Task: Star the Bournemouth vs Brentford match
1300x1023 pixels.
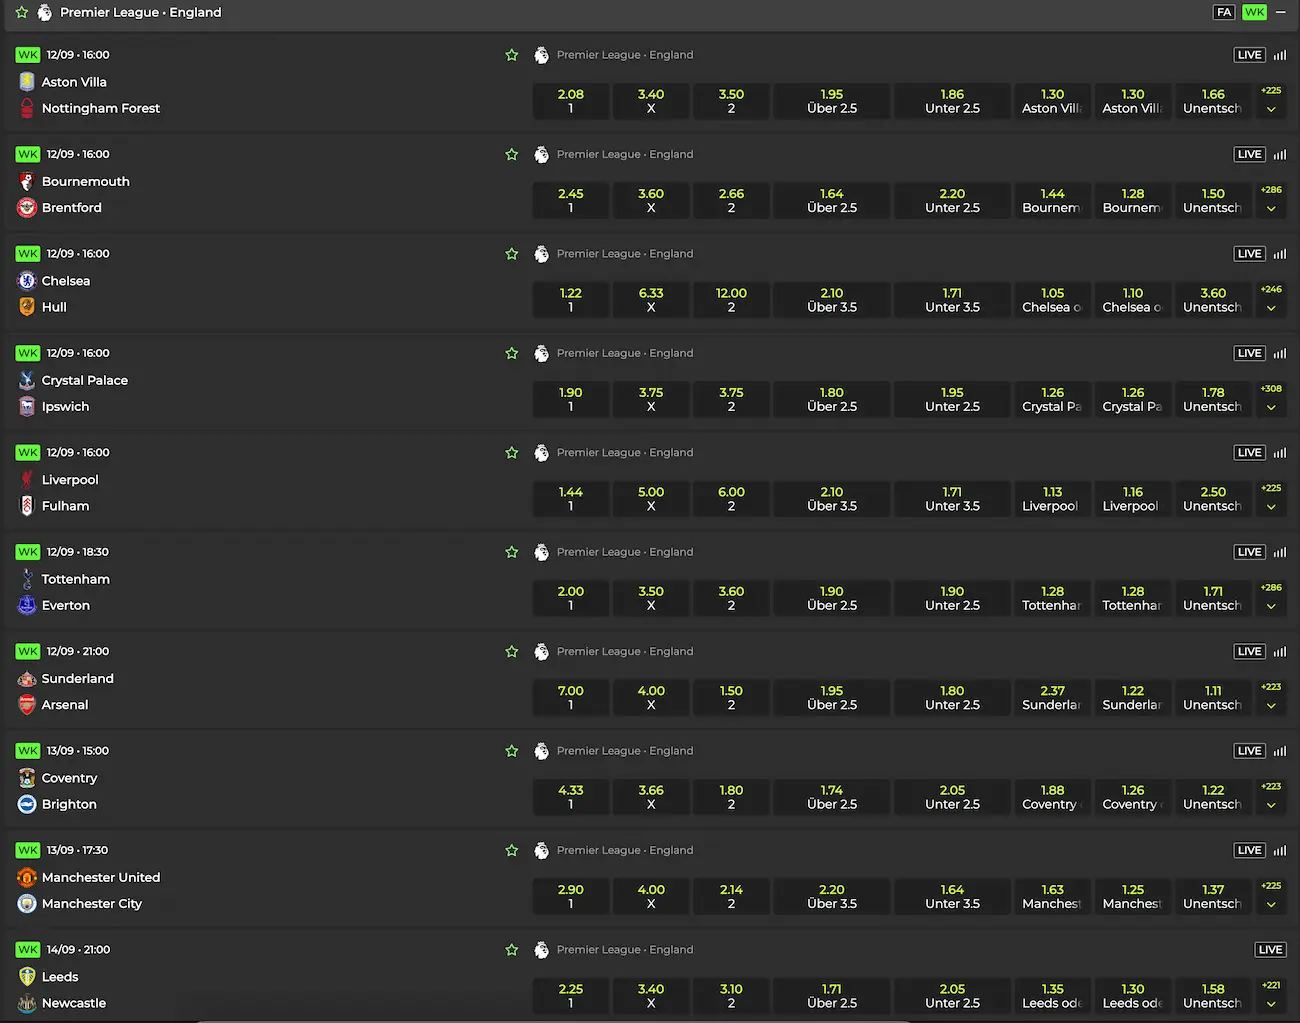Action: tap(512, 154)
